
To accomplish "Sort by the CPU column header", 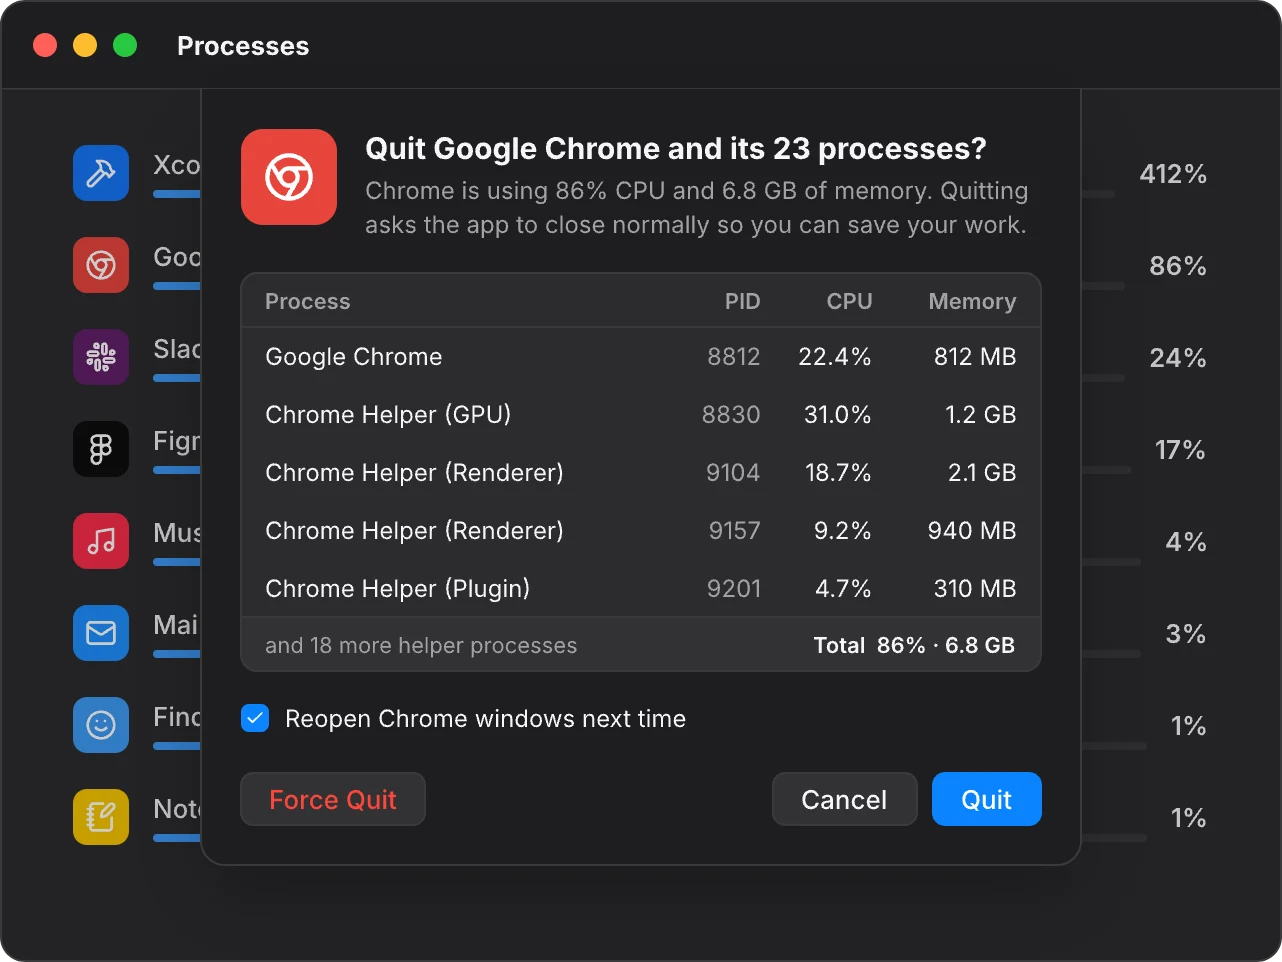I will 850,301.
